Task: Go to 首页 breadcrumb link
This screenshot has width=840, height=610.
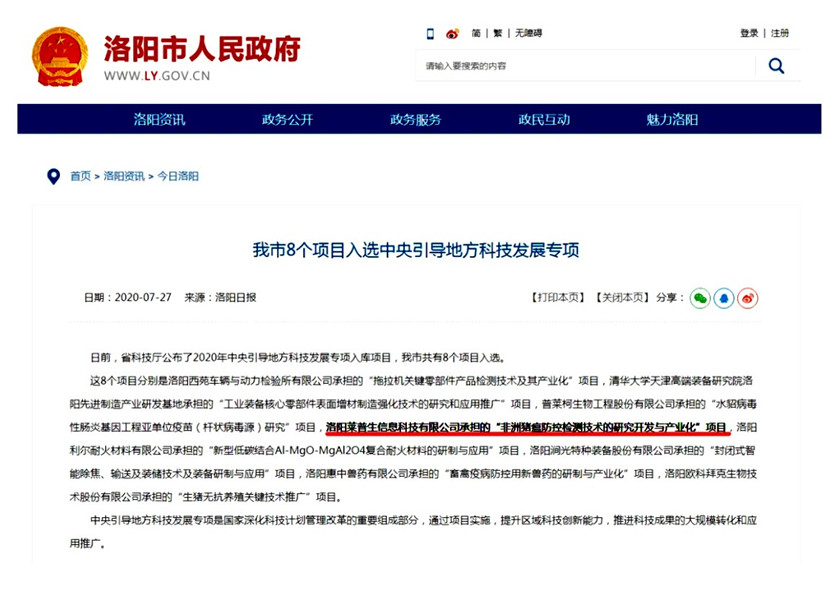Action: [x=80, y=176]
